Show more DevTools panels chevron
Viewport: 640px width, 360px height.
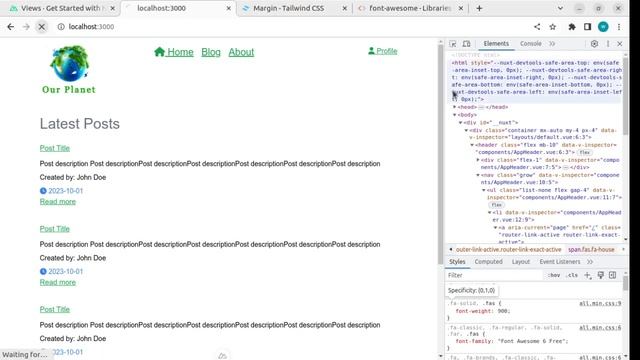[x=552, y=44]
